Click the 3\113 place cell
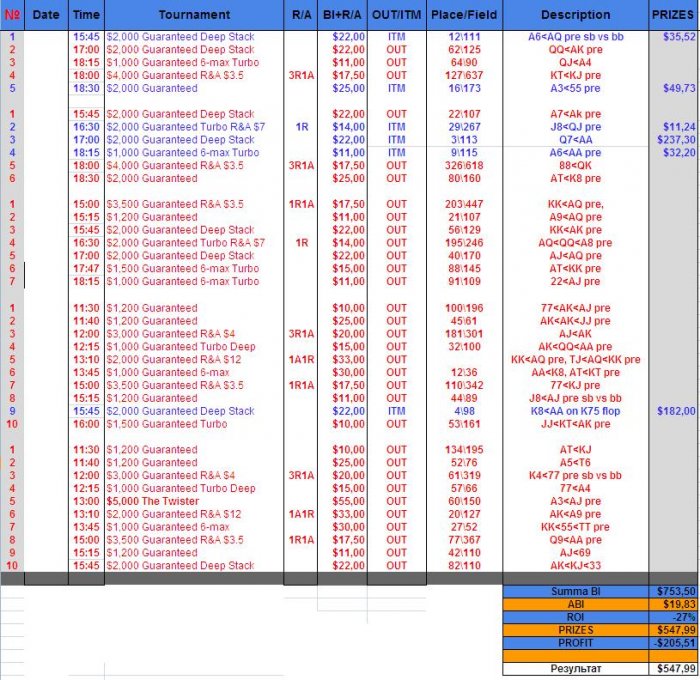The image size is (700, 680). 464,140
